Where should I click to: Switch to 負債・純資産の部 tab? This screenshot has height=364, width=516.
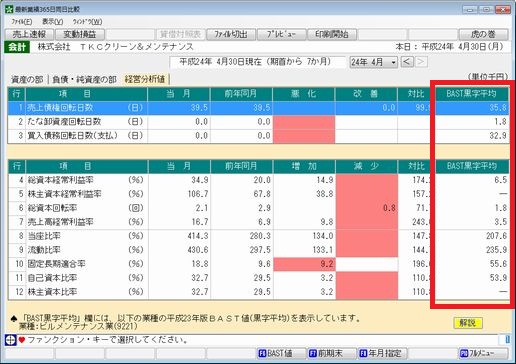(x=85, y=79)
